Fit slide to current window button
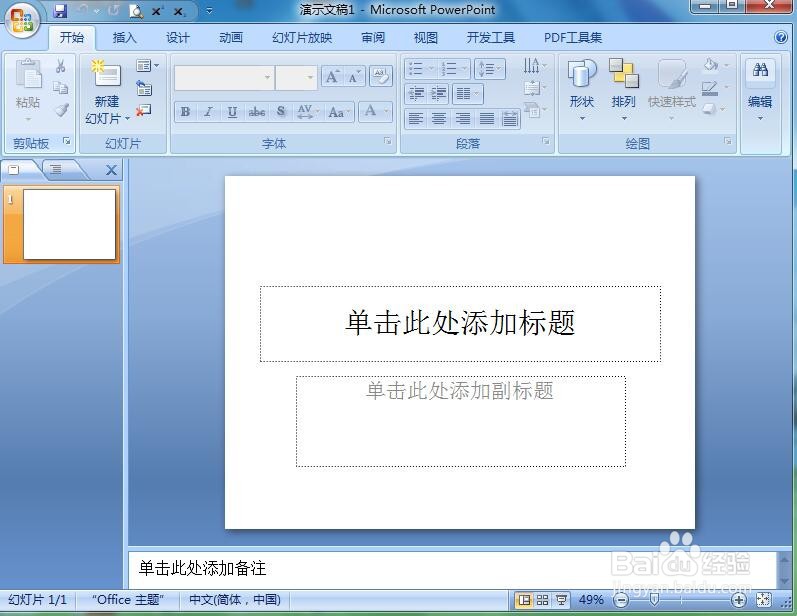Image resolution: width=797 pixels, height=616 pixels. tap(763, 600)
